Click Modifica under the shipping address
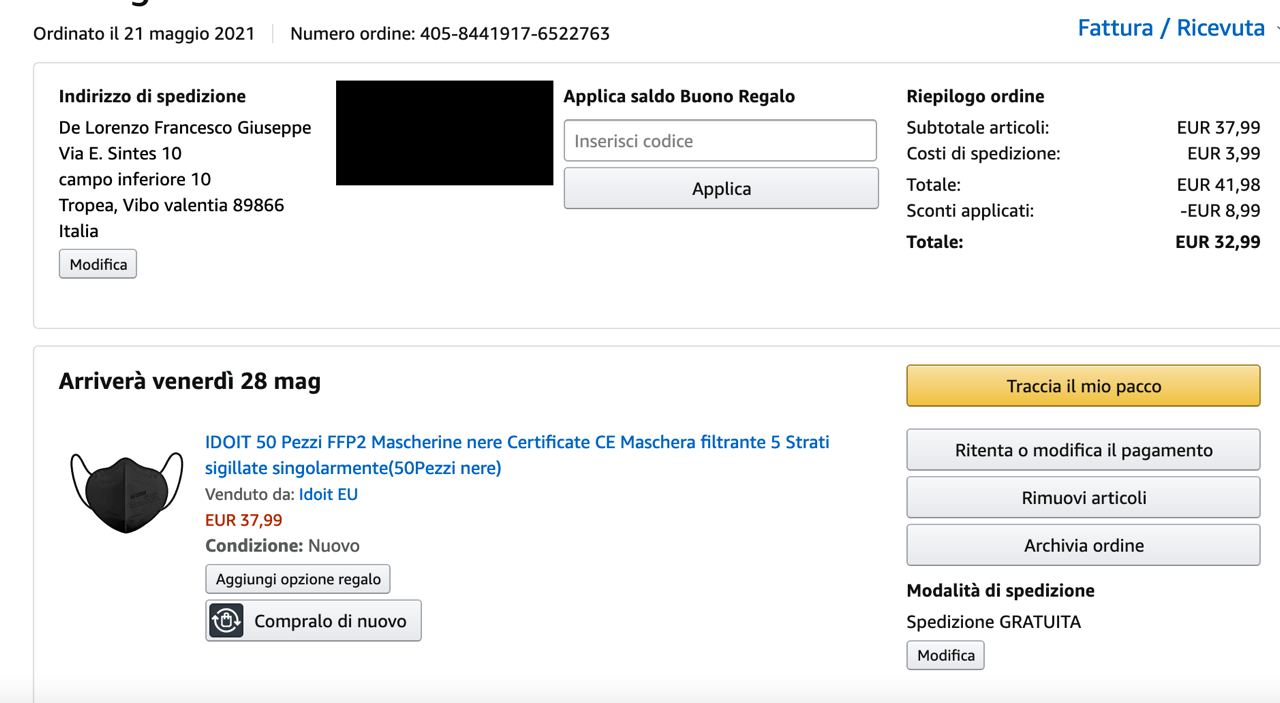1280x703 pixels. pos(98,264)
